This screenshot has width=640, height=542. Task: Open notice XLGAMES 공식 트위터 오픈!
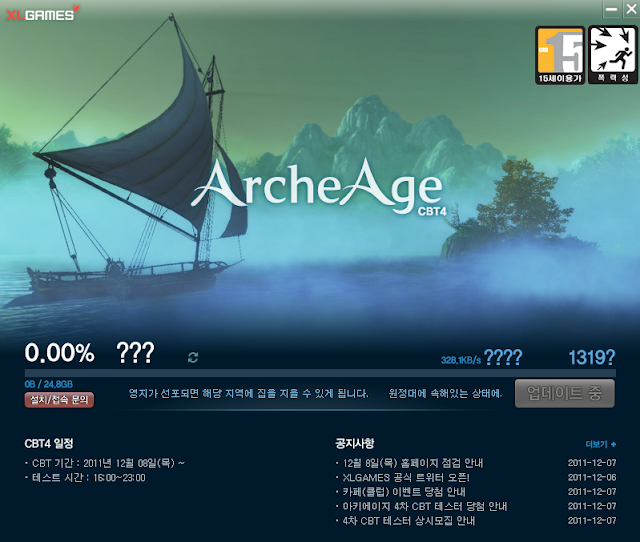[x=406, y=477]
